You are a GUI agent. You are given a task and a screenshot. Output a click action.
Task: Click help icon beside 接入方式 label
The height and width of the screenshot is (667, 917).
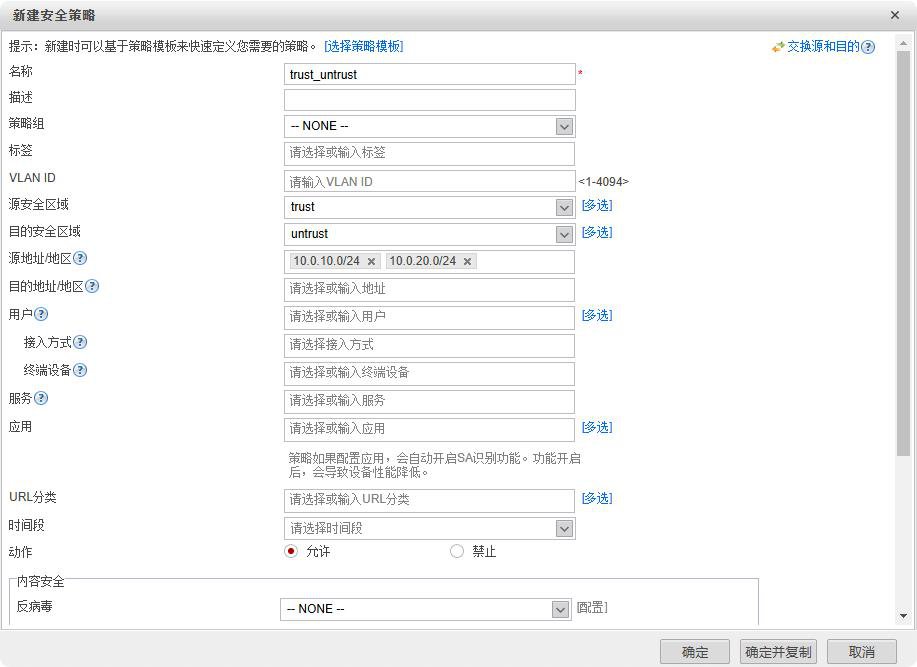point(80,342)
